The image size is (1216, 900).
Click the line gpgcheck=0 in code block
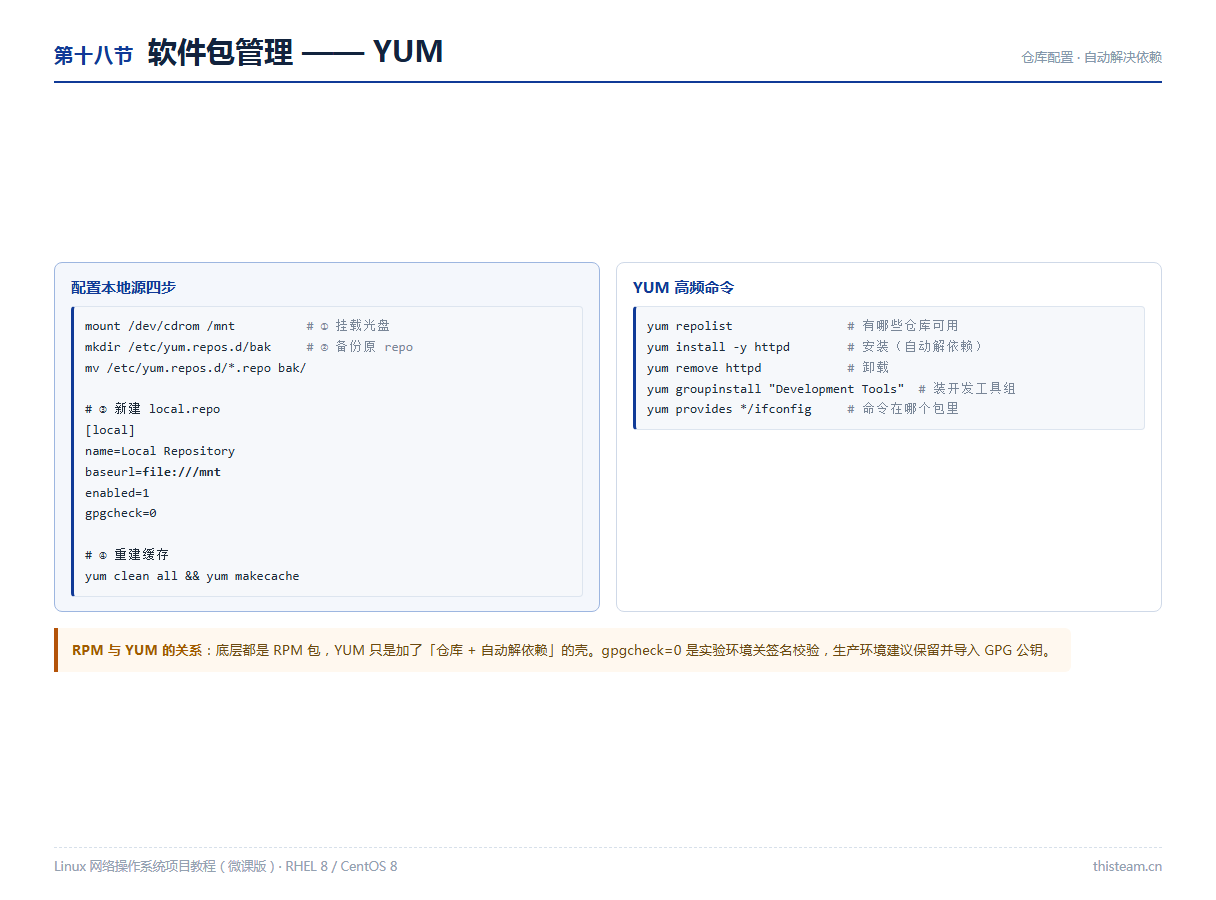coord(121,513)
